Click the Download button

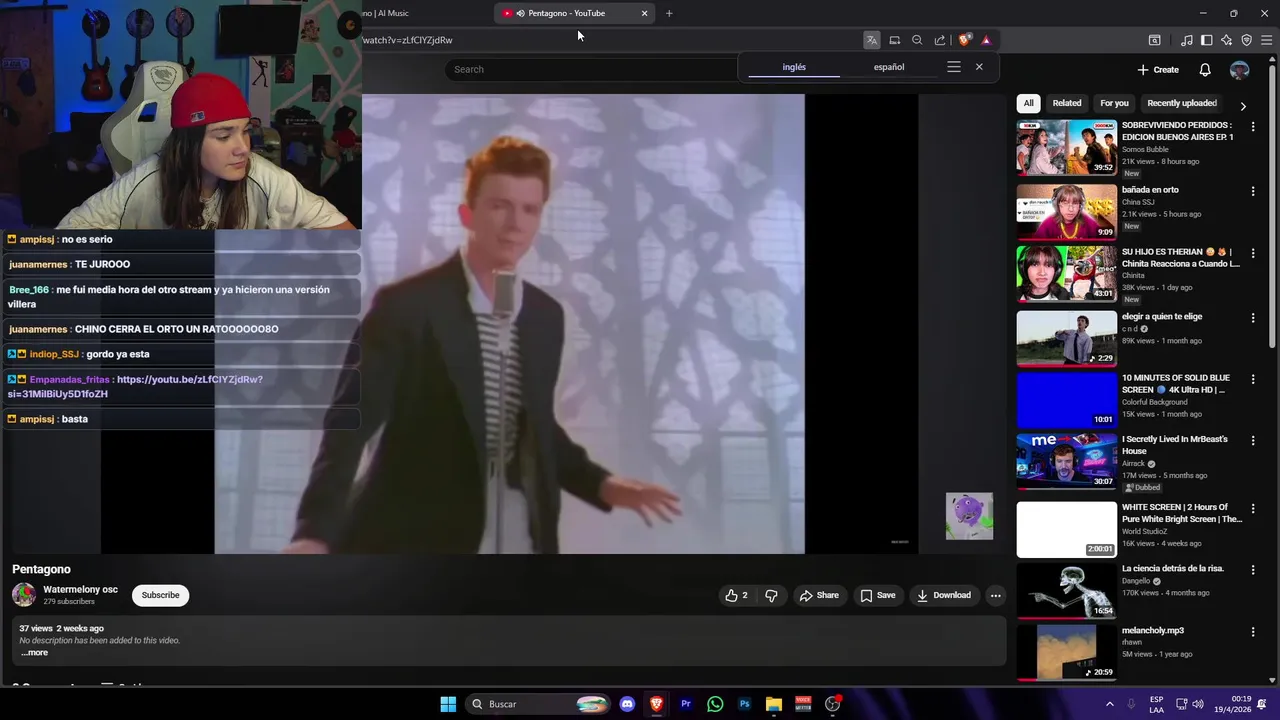pos(943,595)
